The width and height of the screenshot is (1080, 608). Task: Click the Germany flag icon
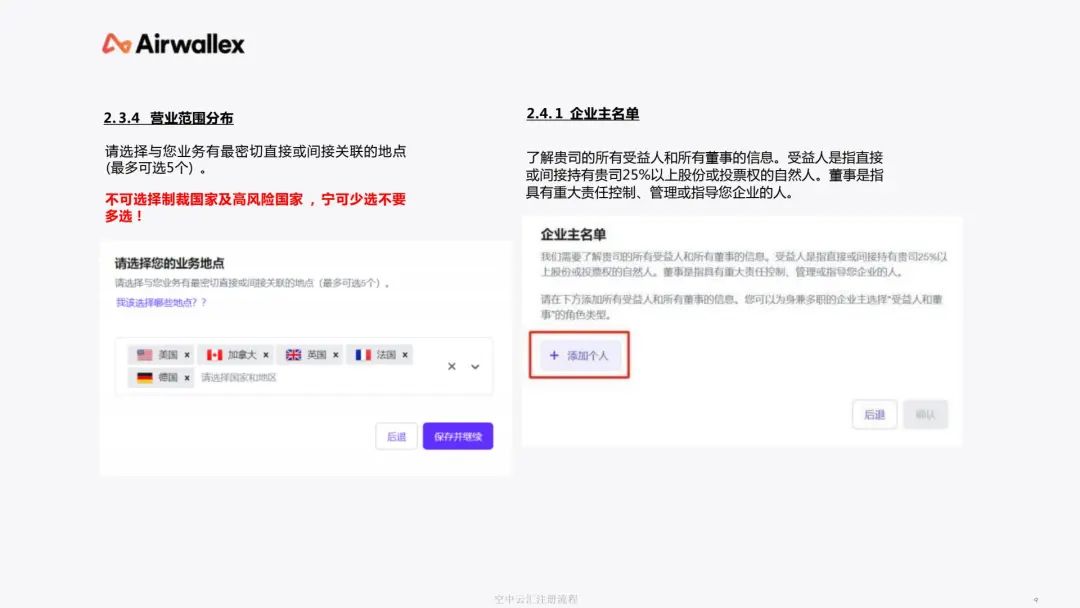click(145, 378)
